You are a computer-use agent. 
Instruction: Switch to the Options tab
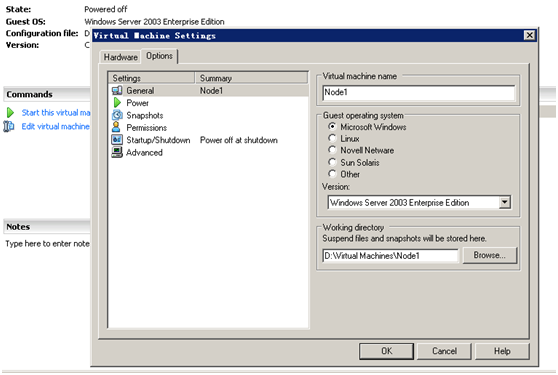[159, 56]
